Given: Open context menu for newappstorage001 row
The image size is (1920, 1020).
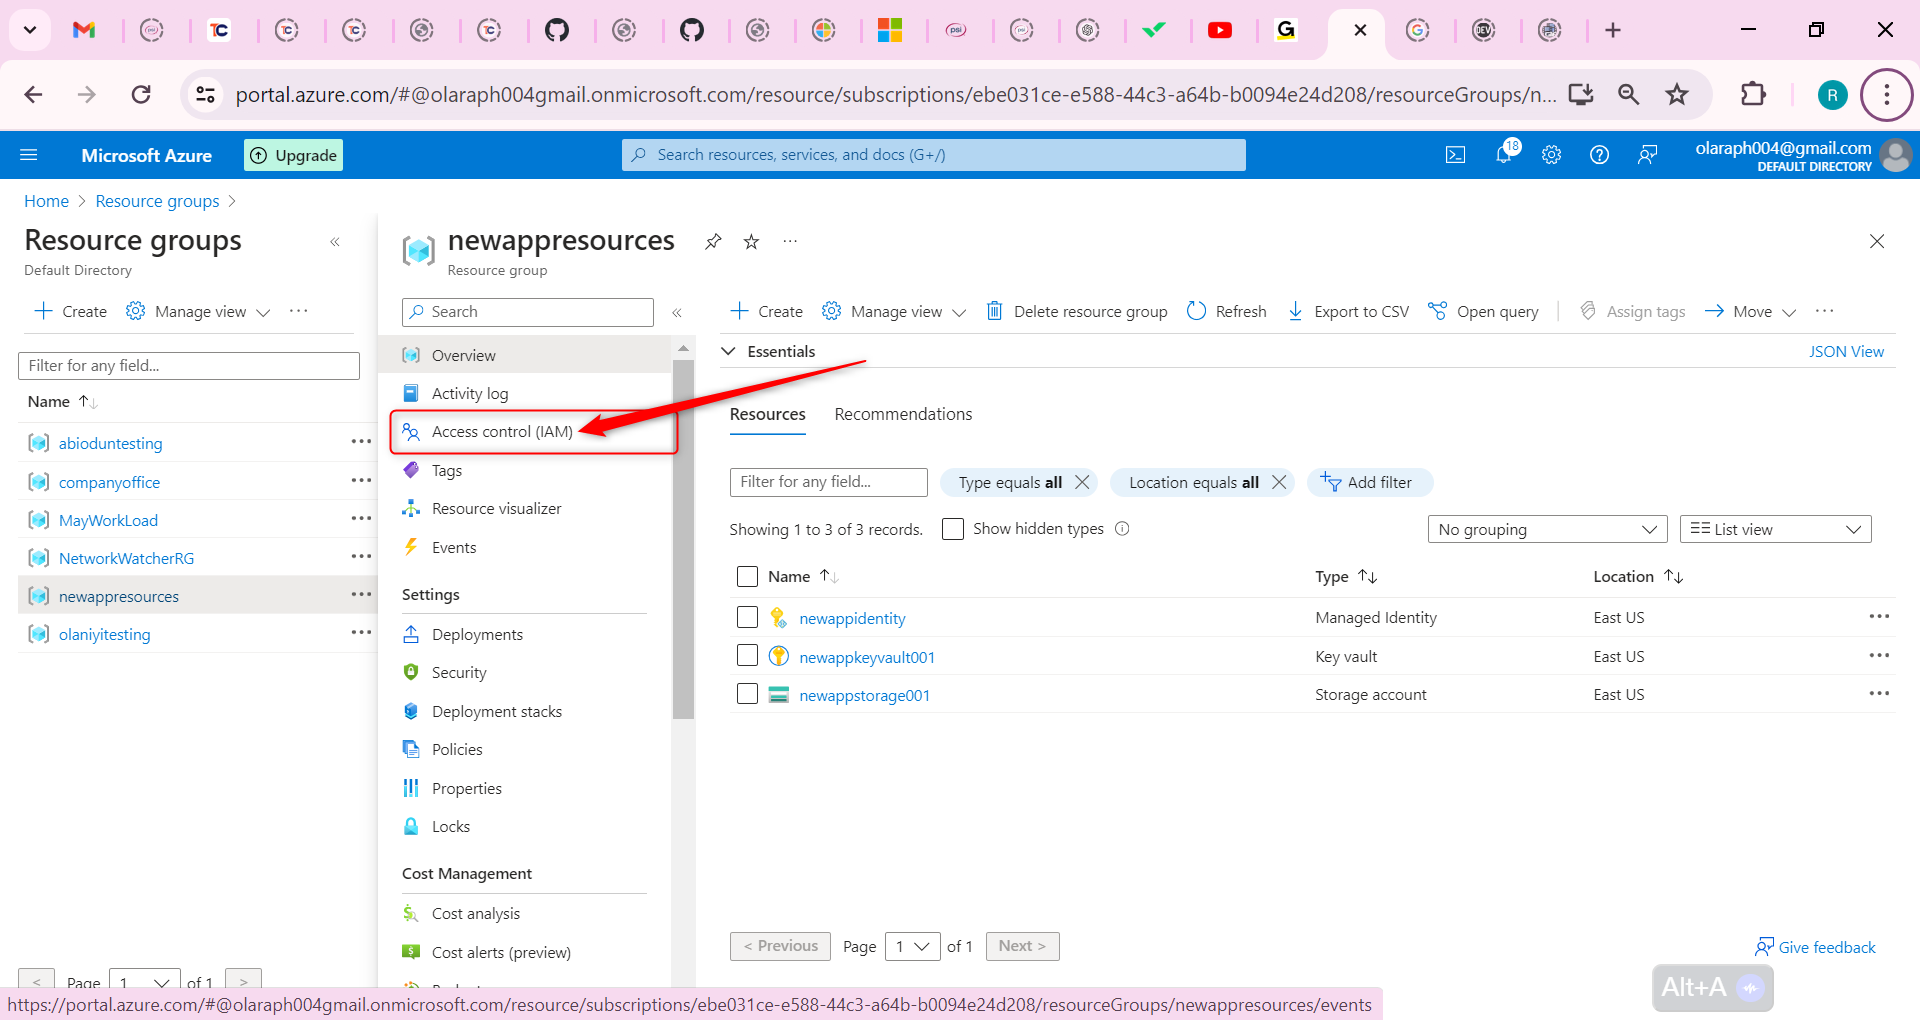Looking at the screenshot, I should (x=1879, y=694).
